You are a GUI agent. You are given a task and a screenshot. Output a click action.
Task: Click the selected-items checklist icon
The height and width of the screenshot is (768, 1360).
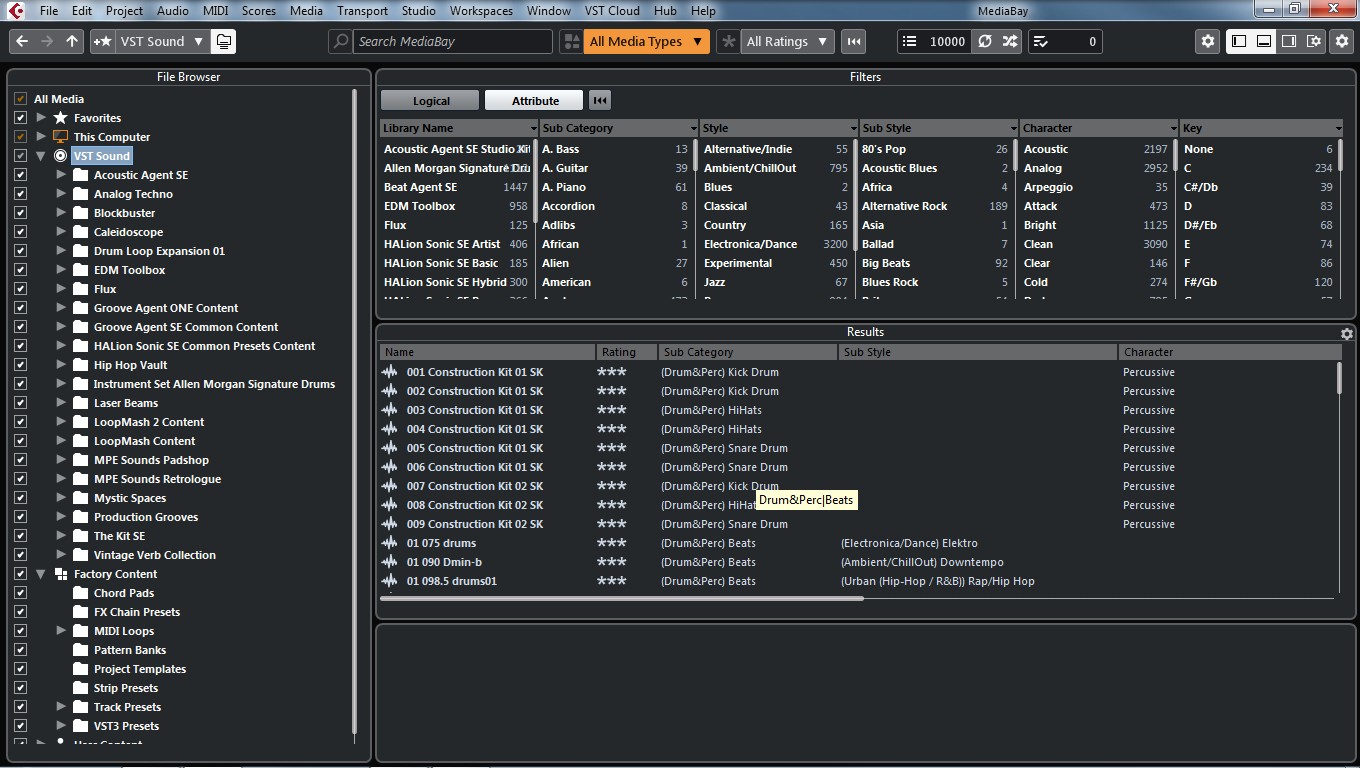pyautogui.click(x=1040, y=41)
